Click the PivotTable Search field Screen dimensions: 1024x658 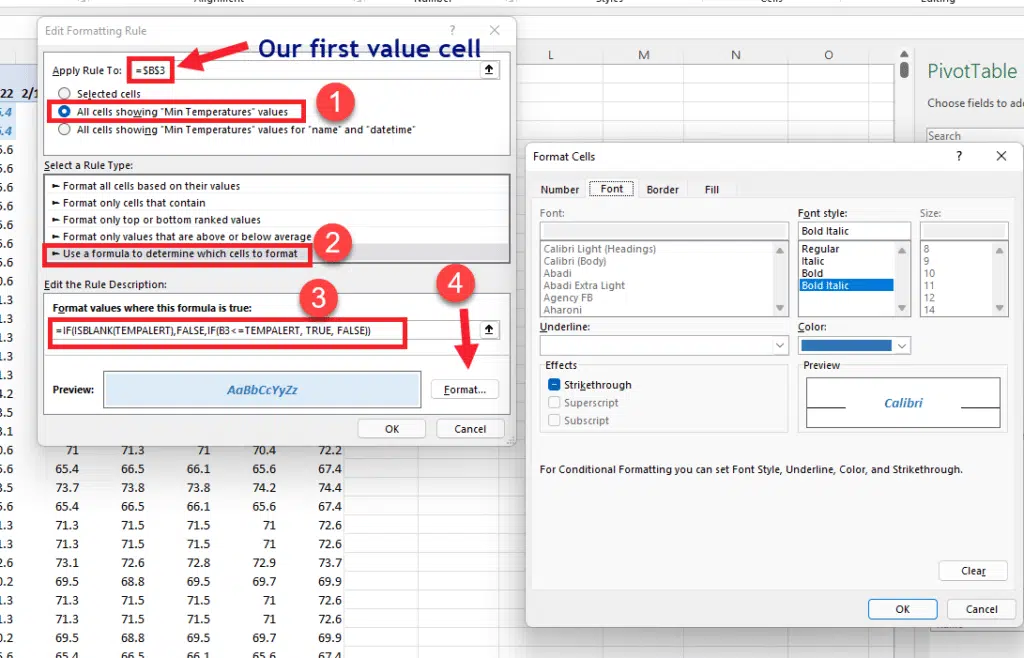click(x=970, y=136)
